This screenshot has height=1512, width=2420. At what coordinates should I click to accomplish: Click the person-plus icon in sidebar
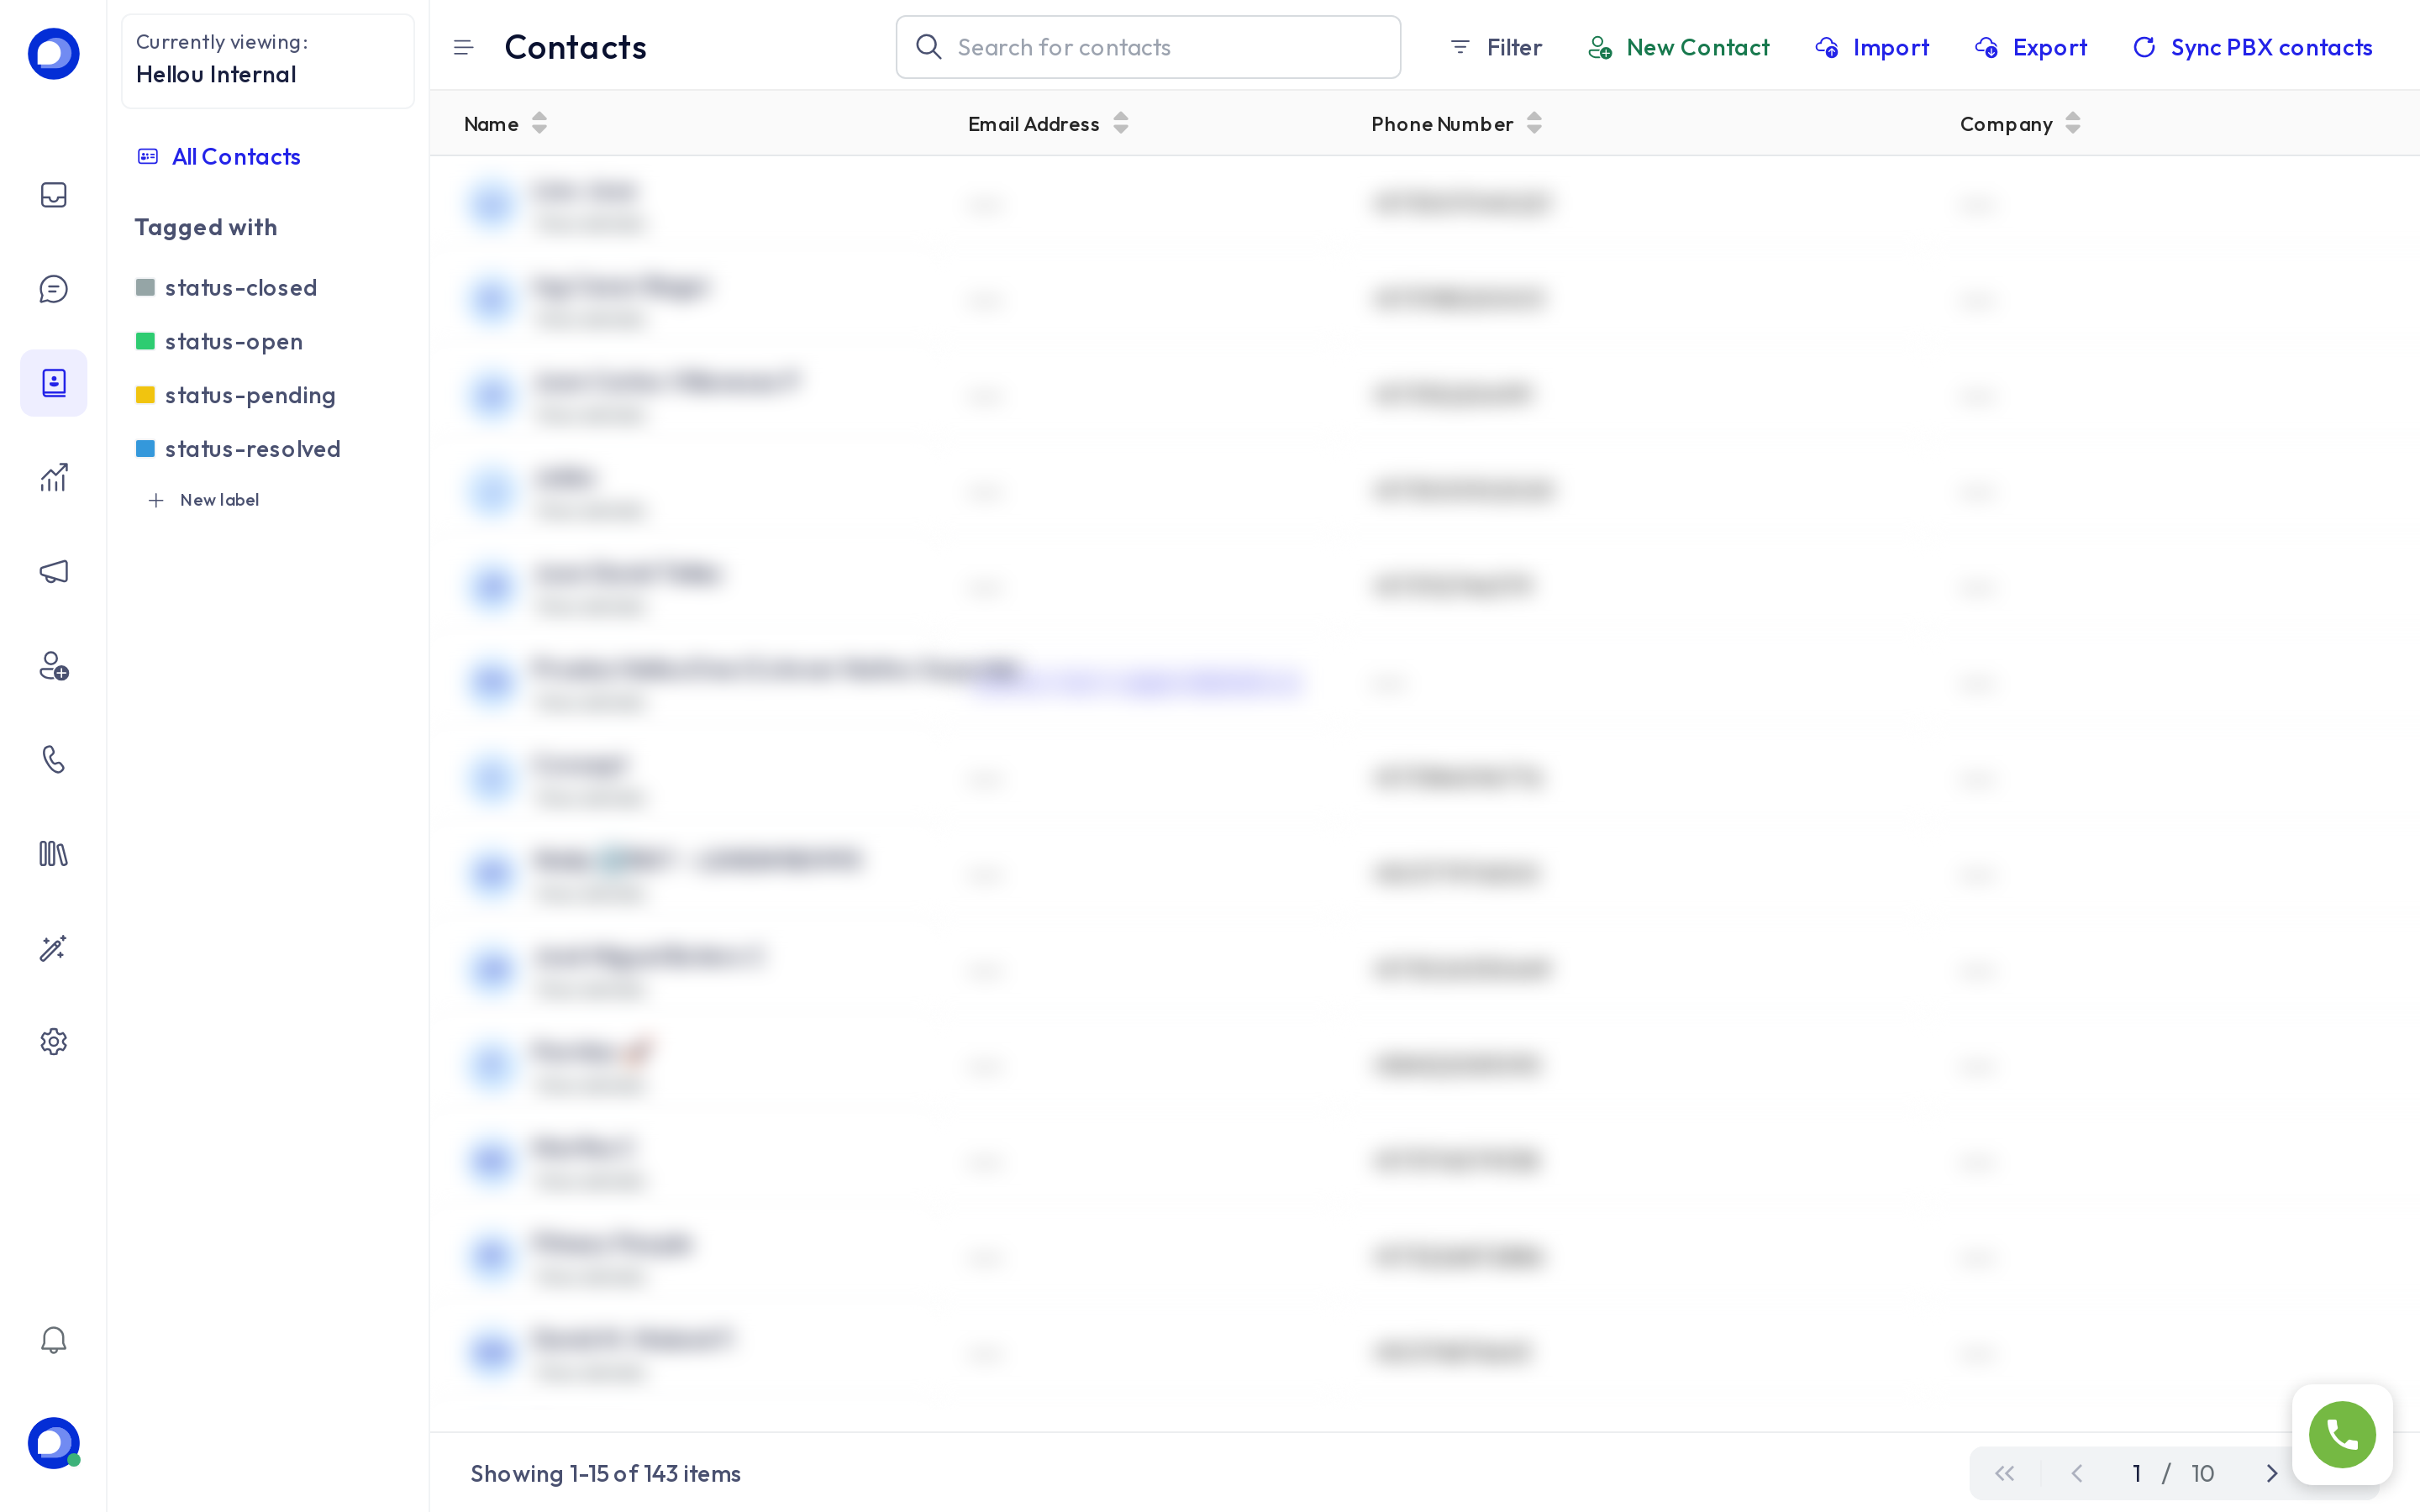coord(53,666)
